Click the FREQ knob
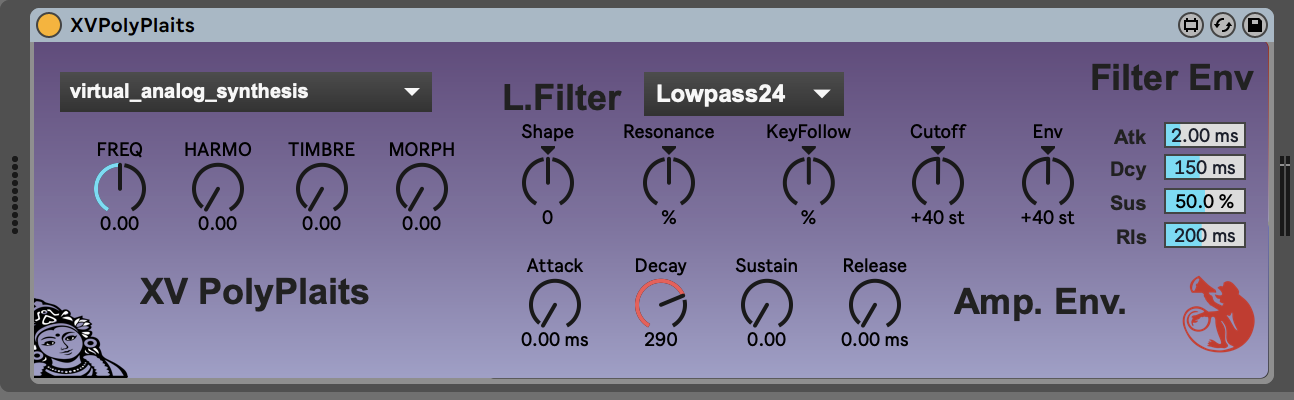1294x400 pixels. coord(120,187)
